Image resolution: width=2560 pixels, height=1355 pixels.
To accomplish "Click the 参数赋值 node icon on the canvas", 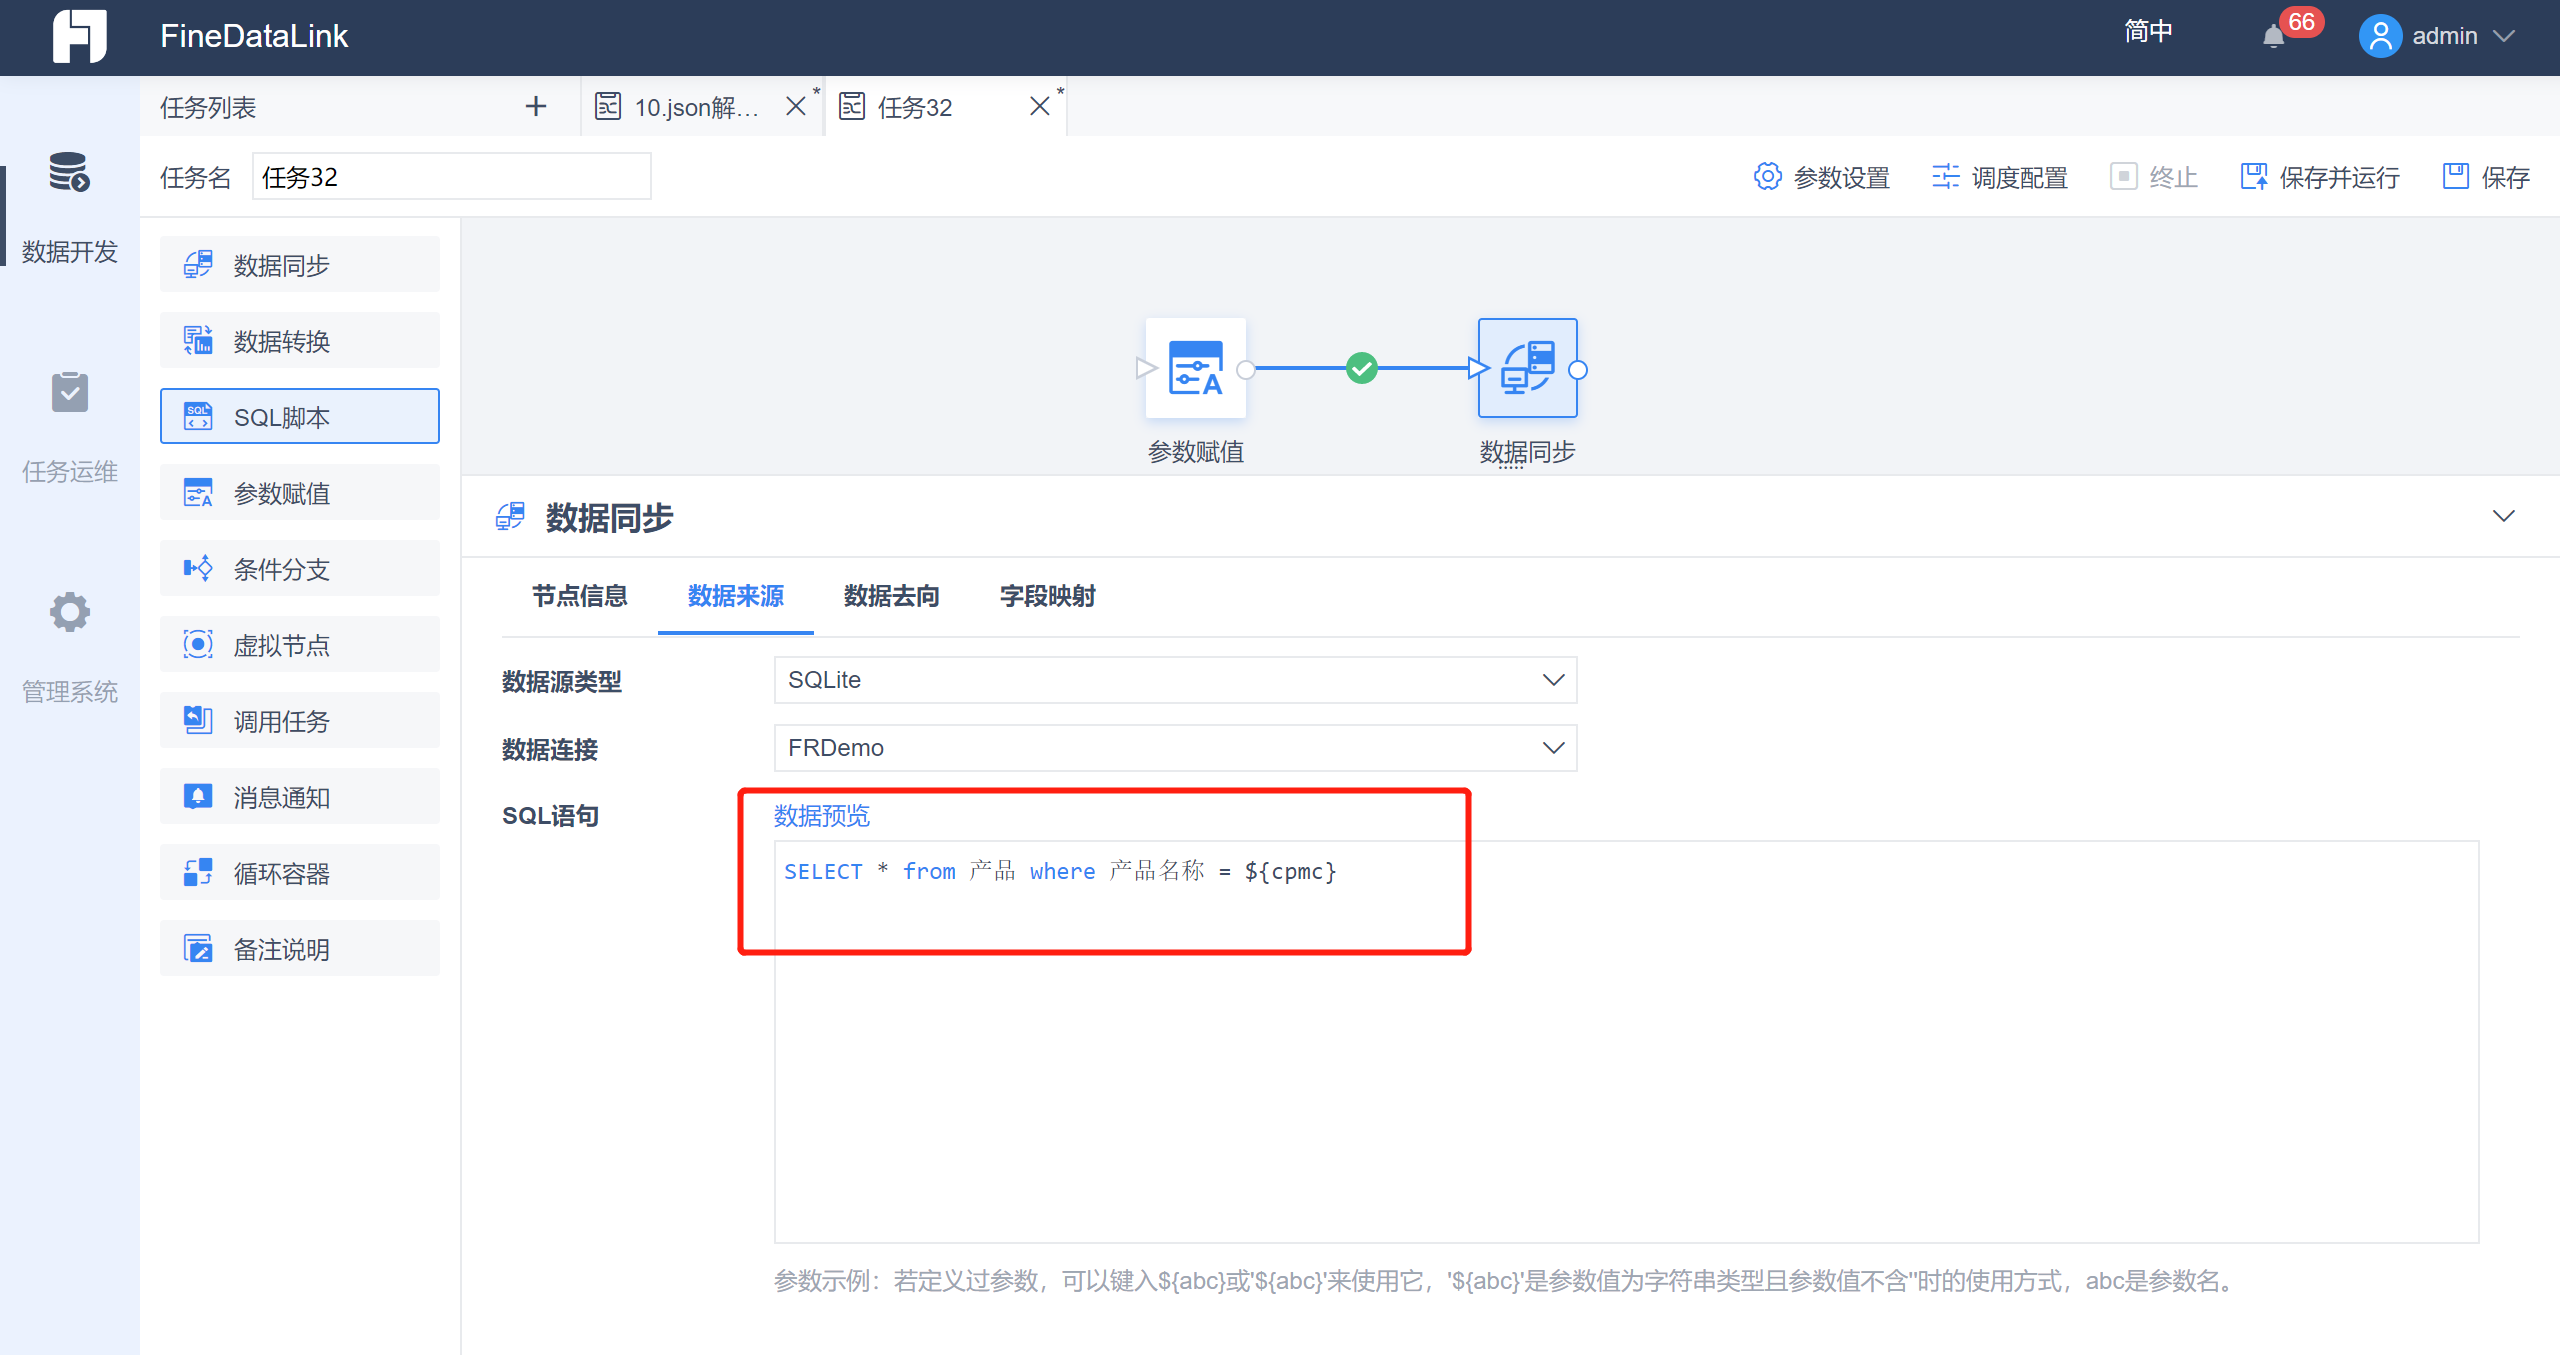I will point(1195,369).
